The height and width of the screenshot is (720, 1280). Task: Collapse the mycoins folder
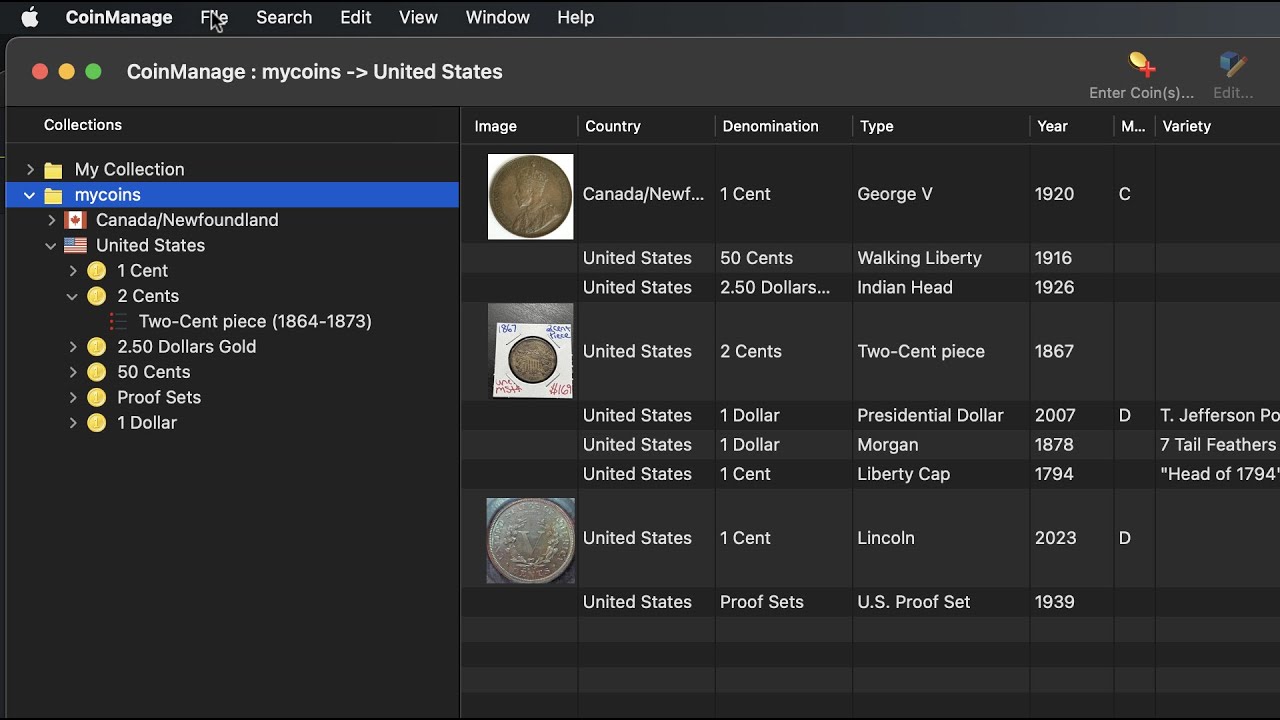(30, 195)
